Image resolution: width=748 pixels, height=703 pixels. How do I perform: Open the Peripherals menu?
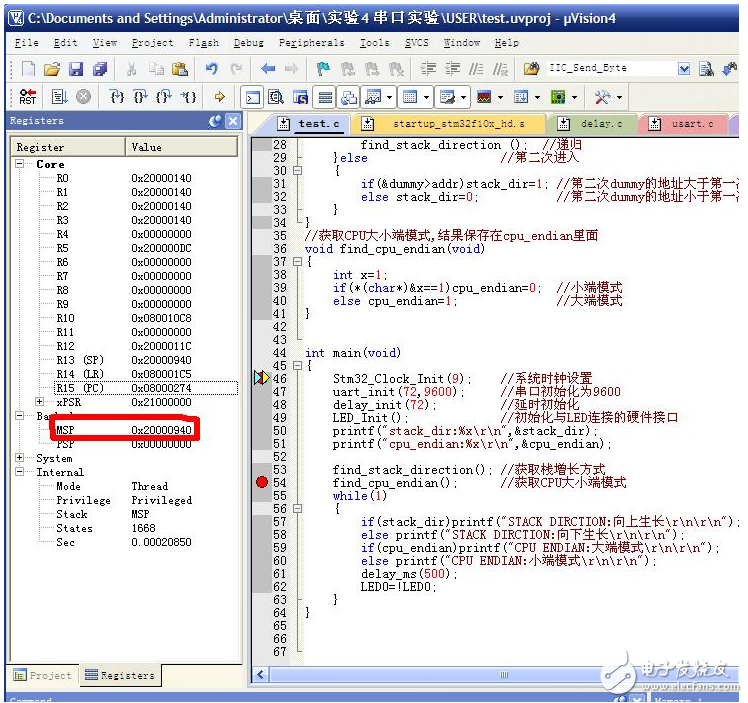tap(311, 43)
